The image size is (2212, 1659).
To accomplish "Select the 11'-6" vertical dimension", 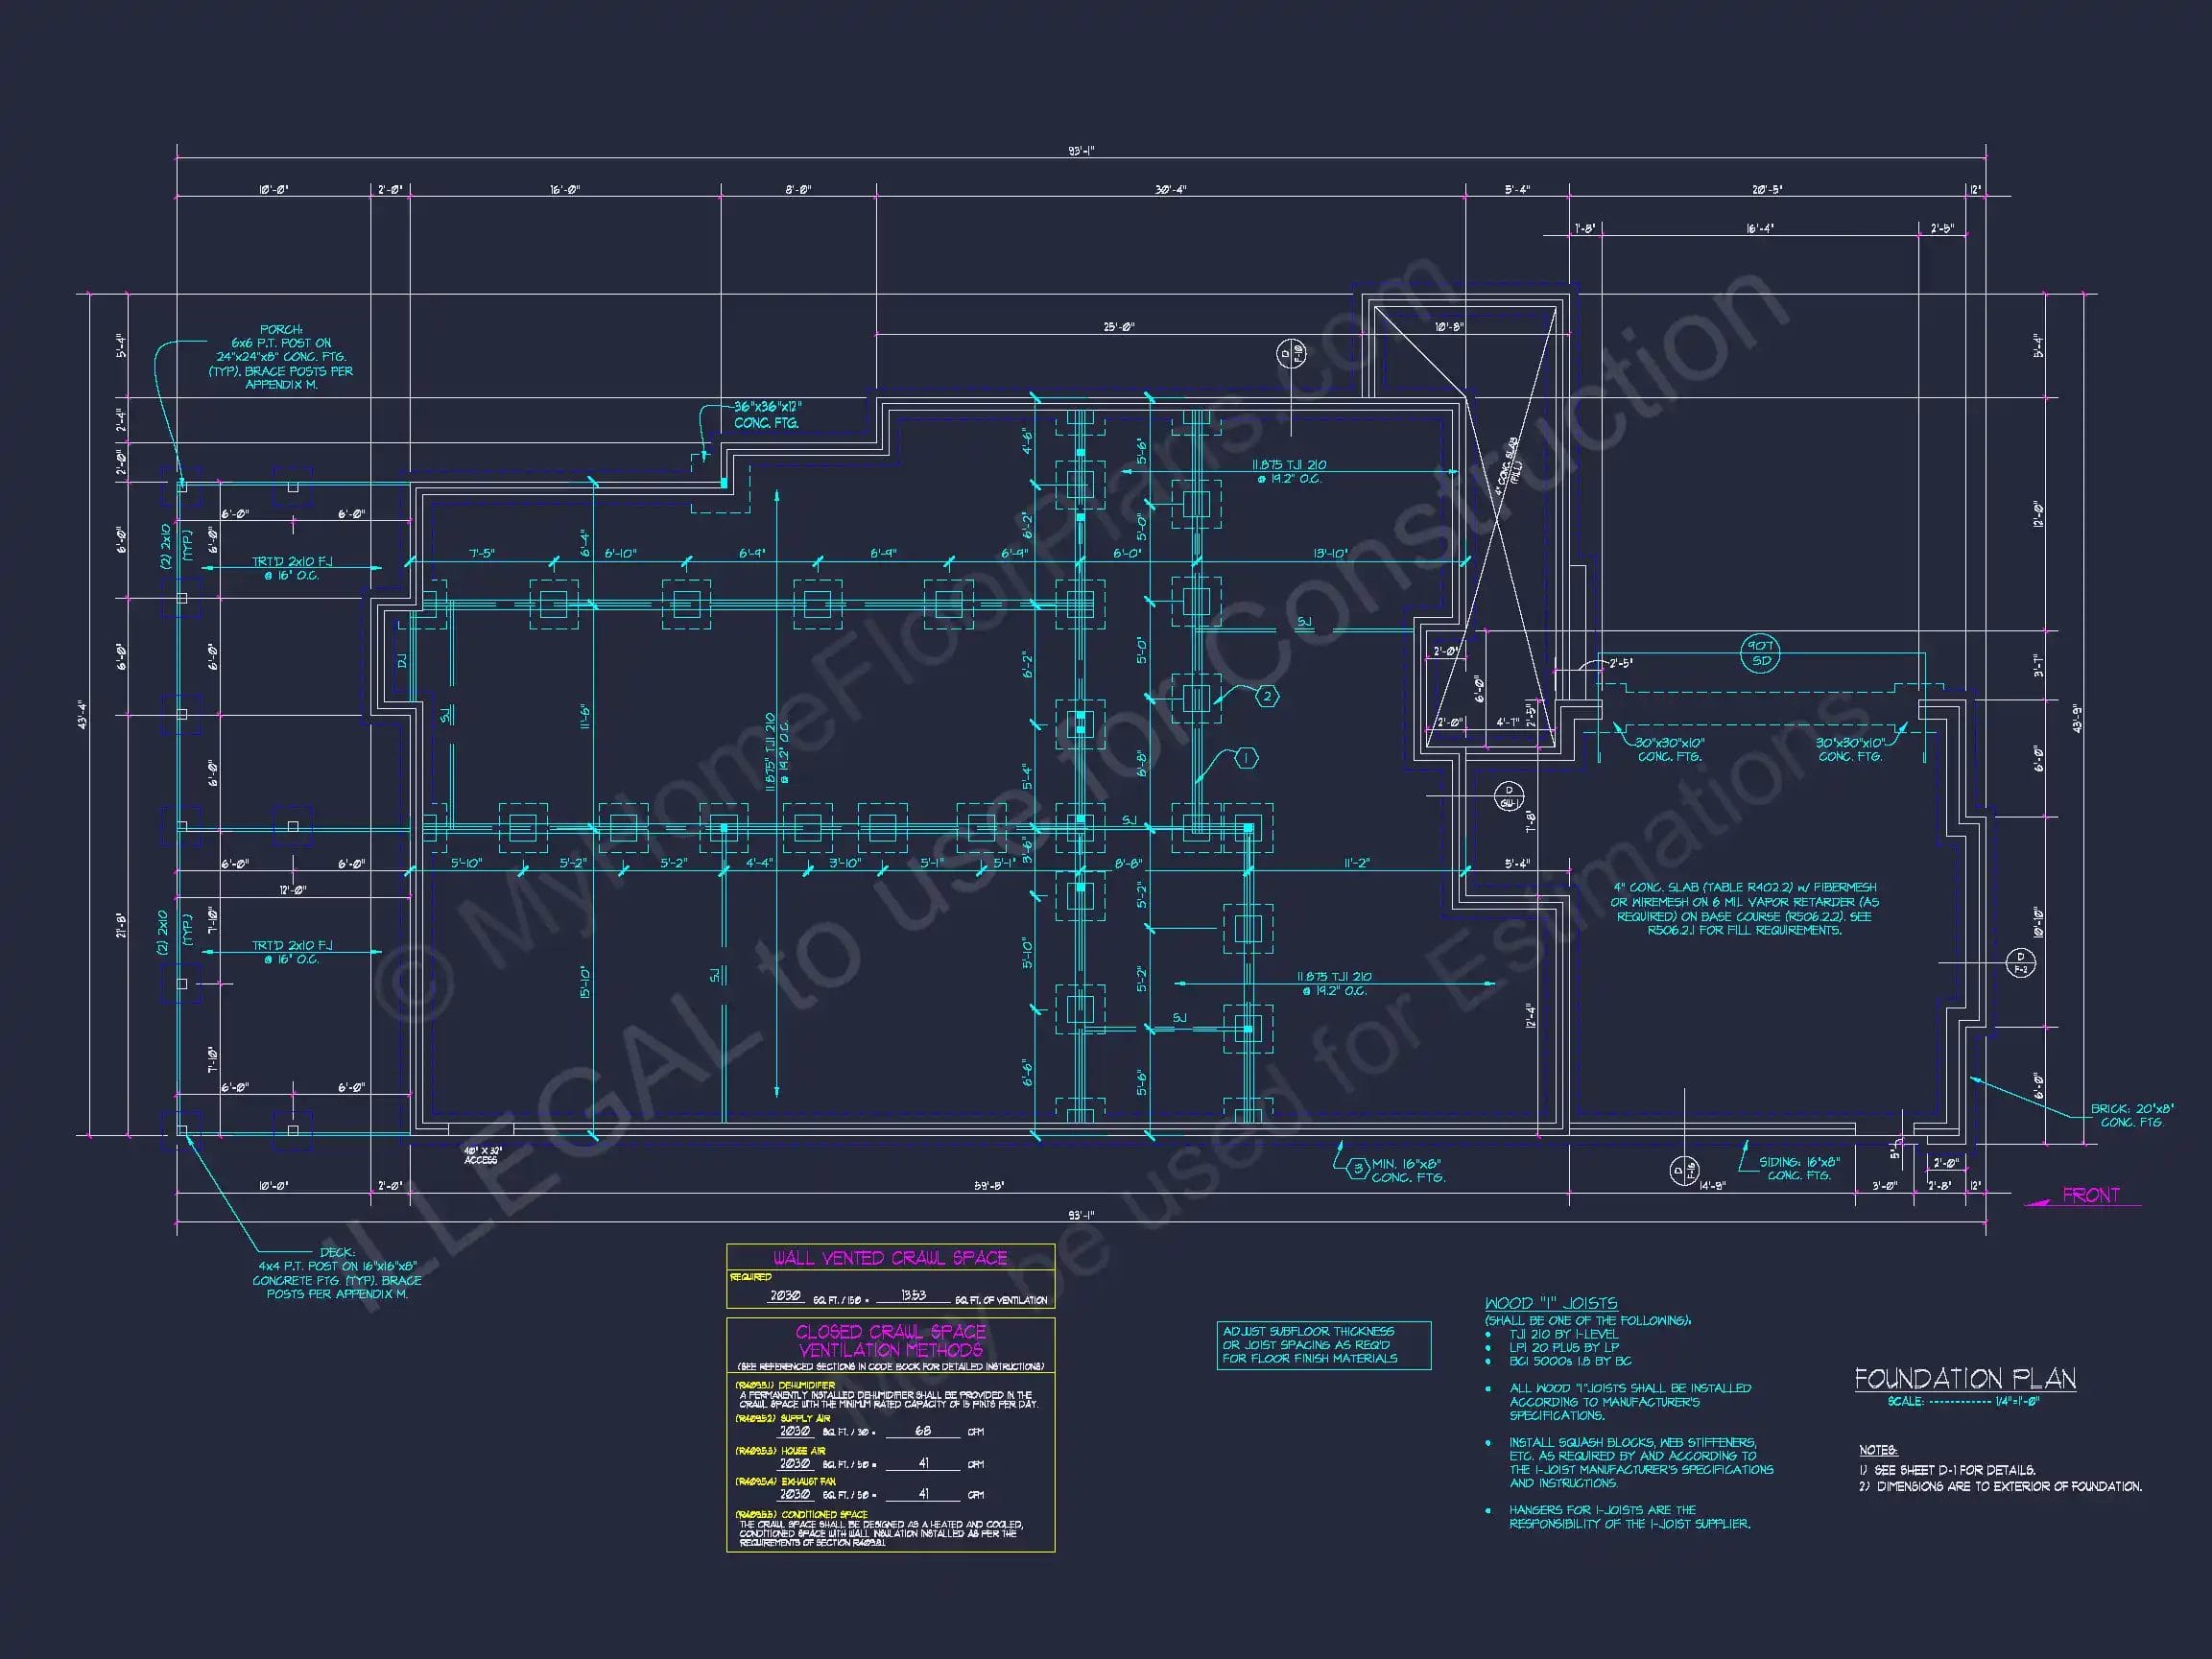I will click(584, 716).
